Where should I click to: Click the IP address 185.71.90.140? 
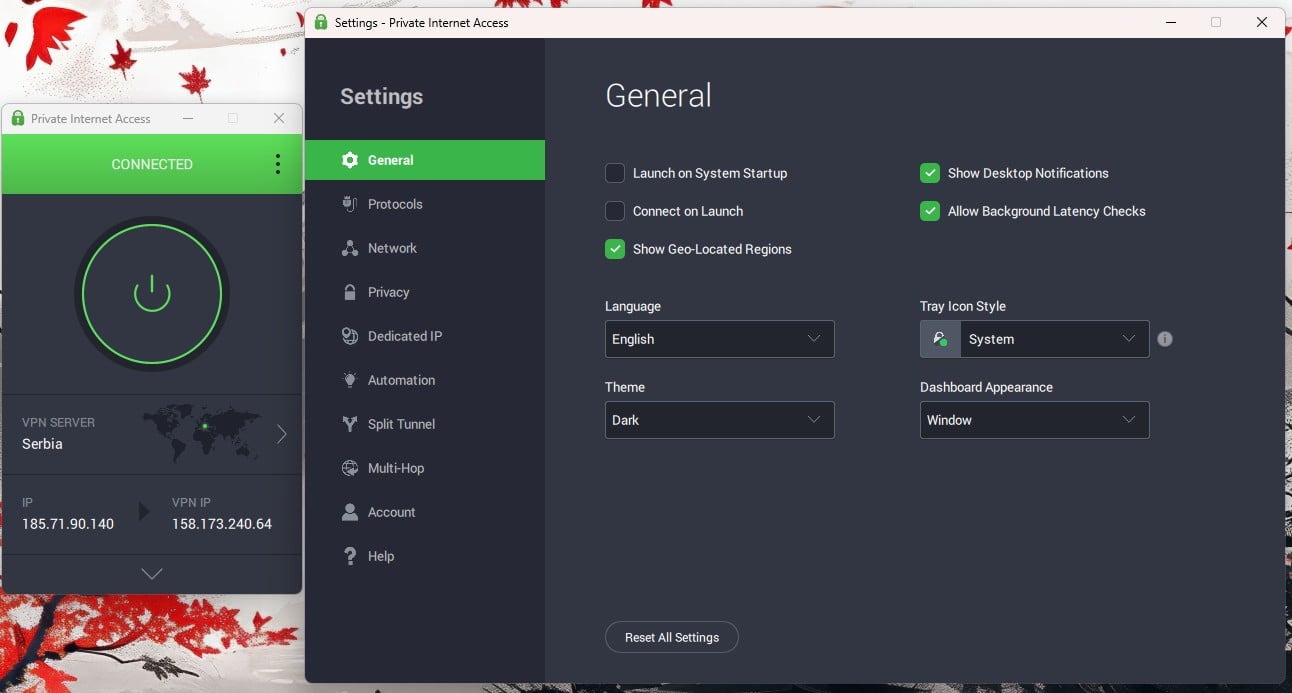point(68,524)
